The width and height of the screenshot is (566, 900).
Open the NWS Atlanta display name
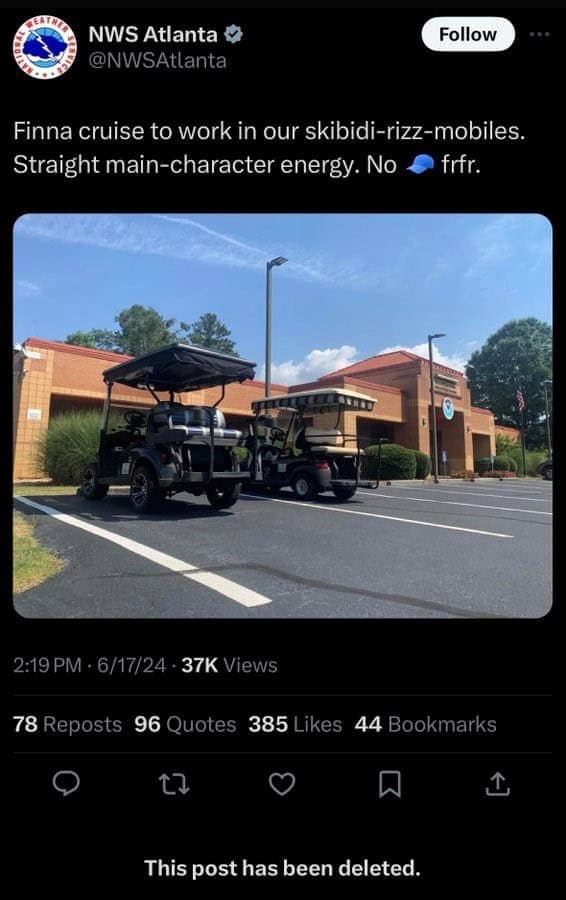[x=153, y=34]
